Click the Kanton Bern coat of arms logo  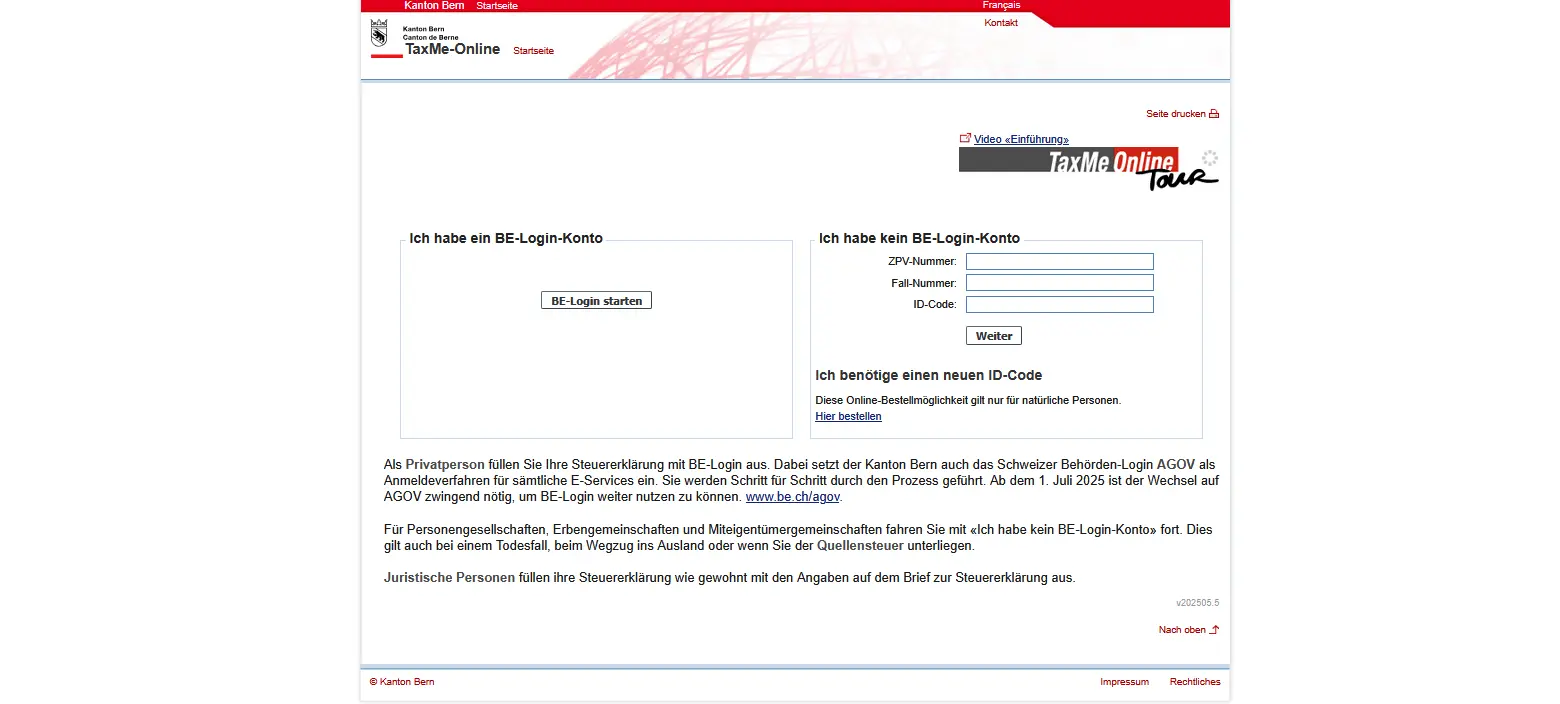(x=380, y=34)
